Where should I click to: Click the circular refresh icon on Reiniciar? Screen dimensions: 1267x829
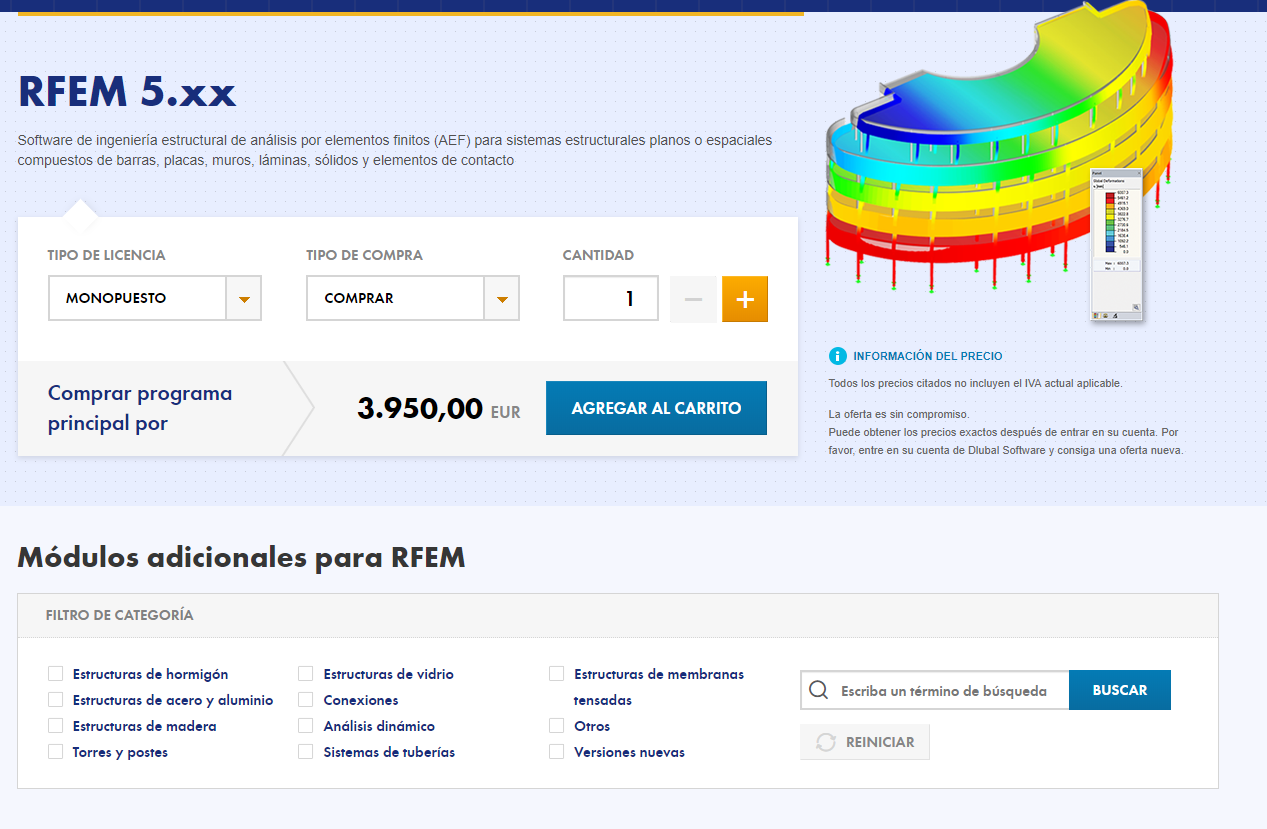[x=824, y=741]
